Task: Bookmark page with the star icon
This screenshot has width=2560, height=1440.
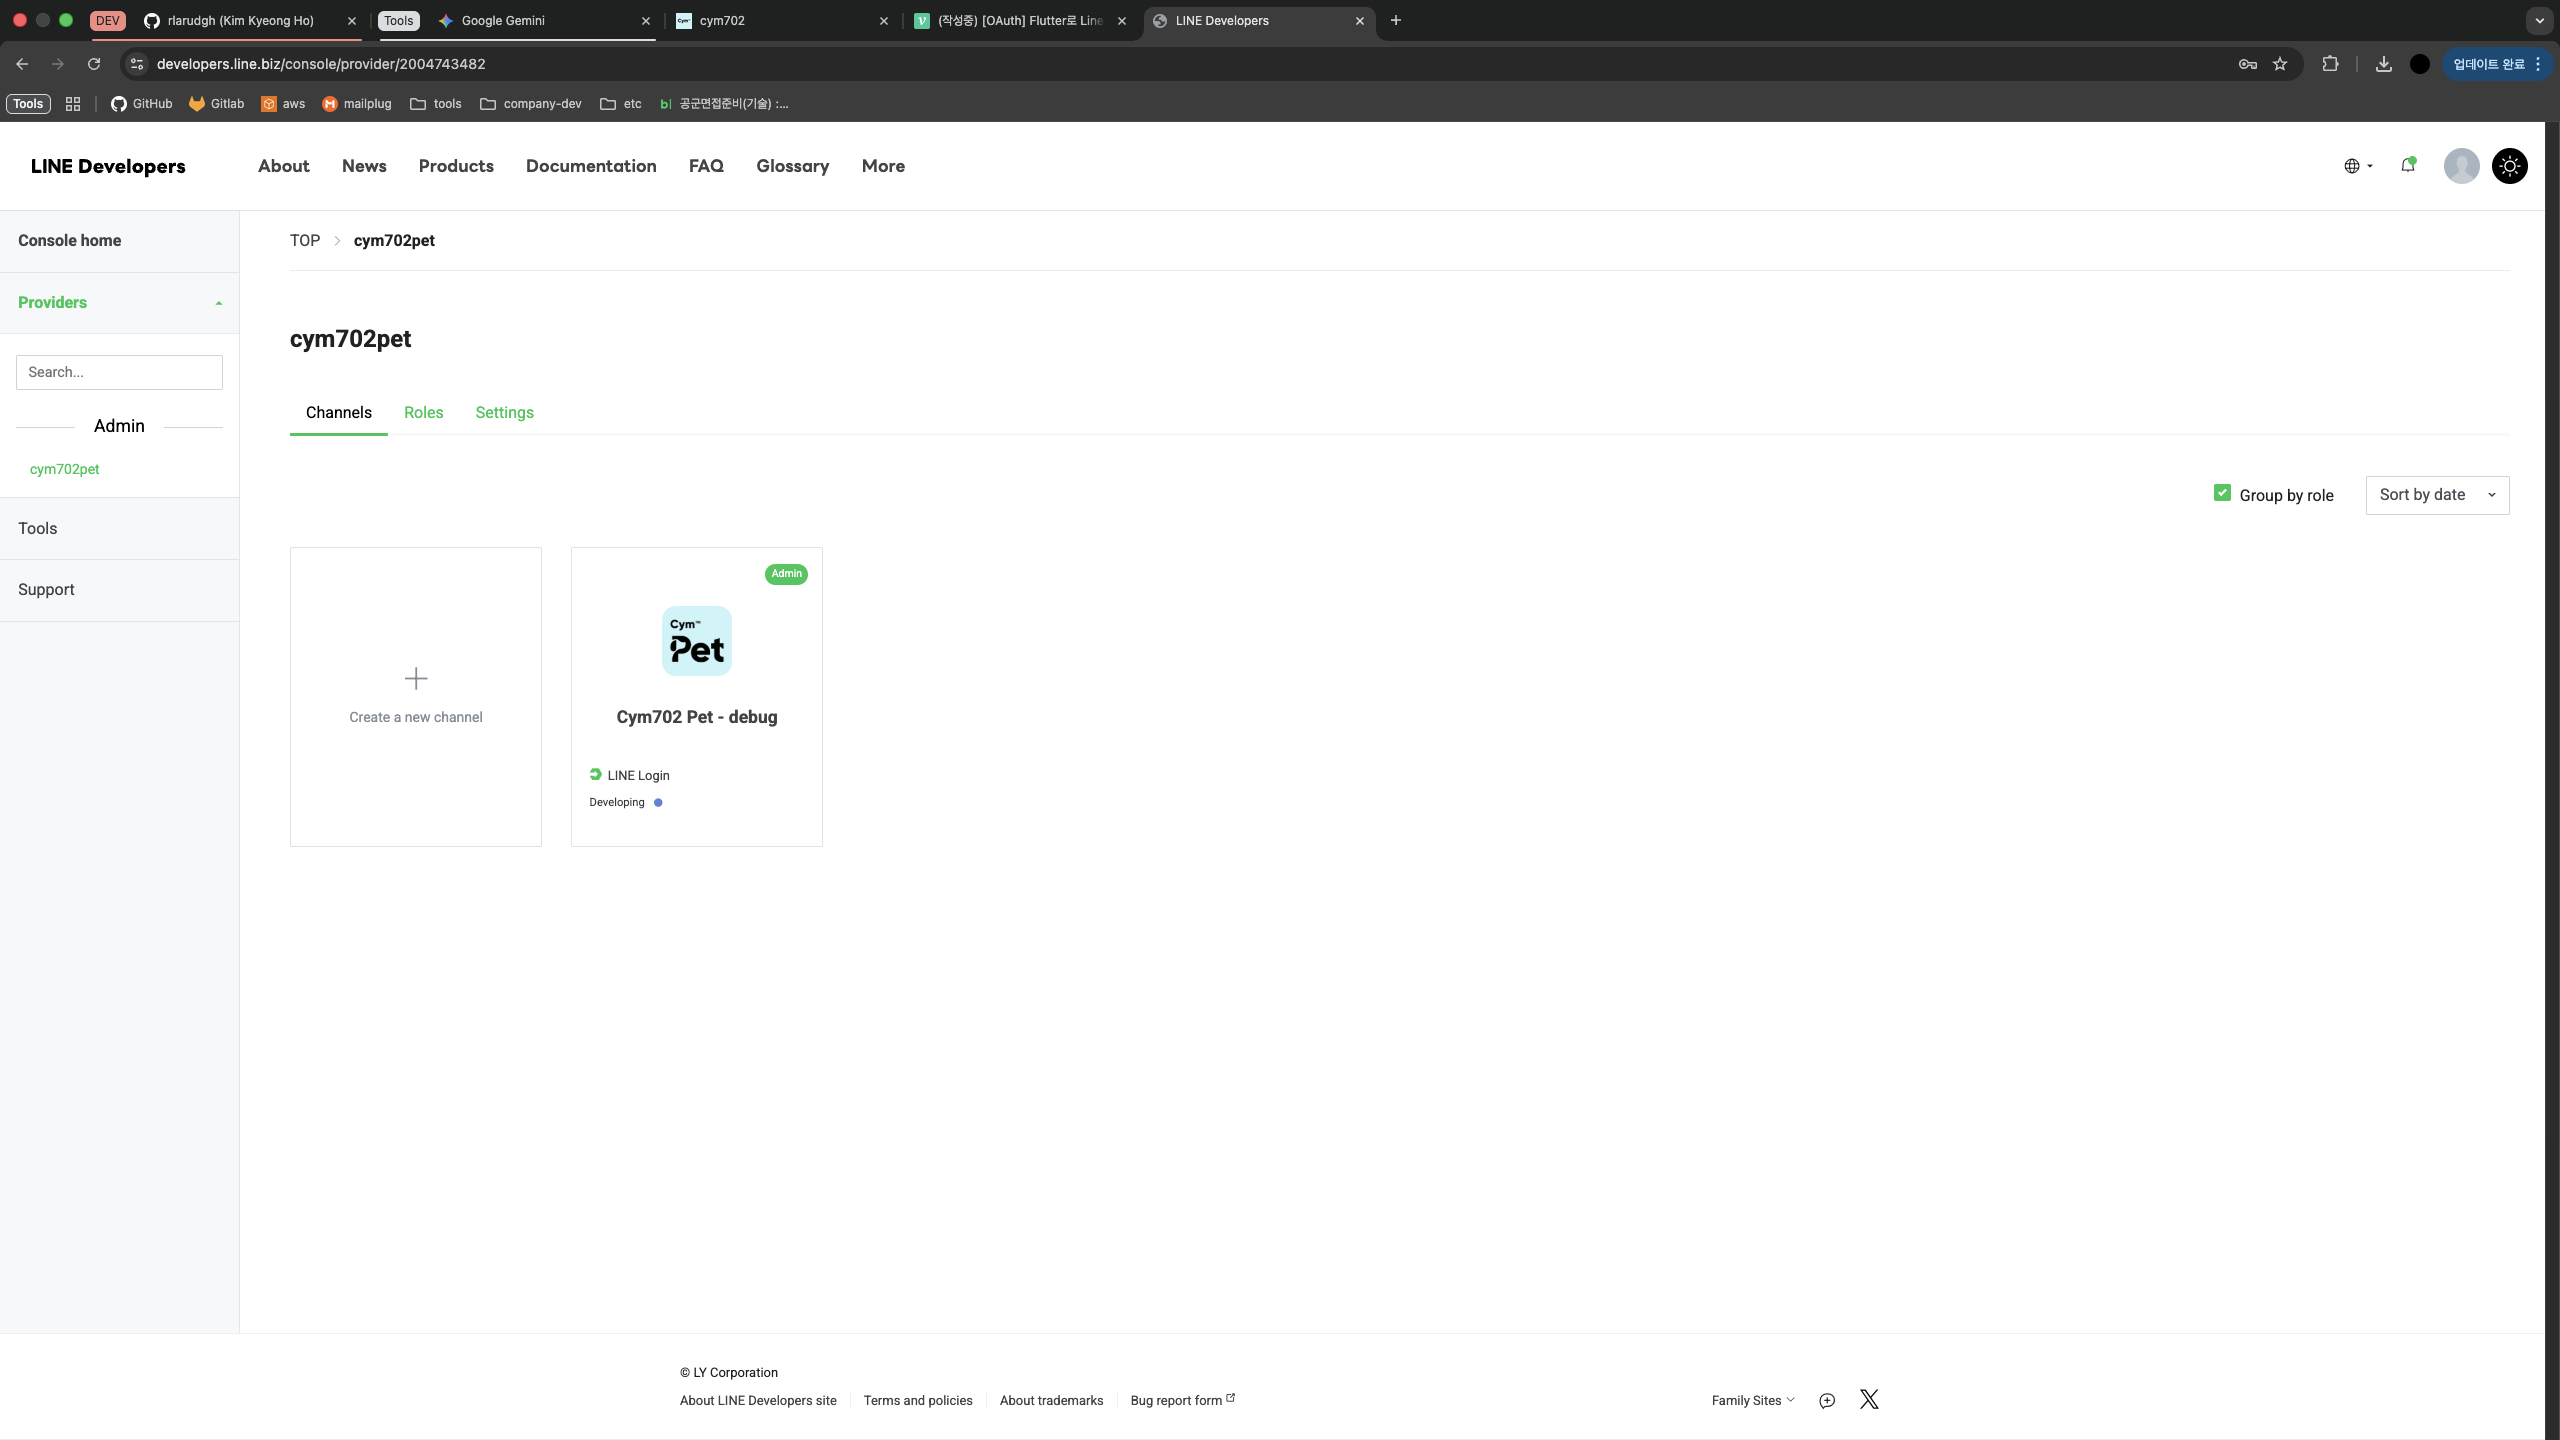Action: point(2280,64)
